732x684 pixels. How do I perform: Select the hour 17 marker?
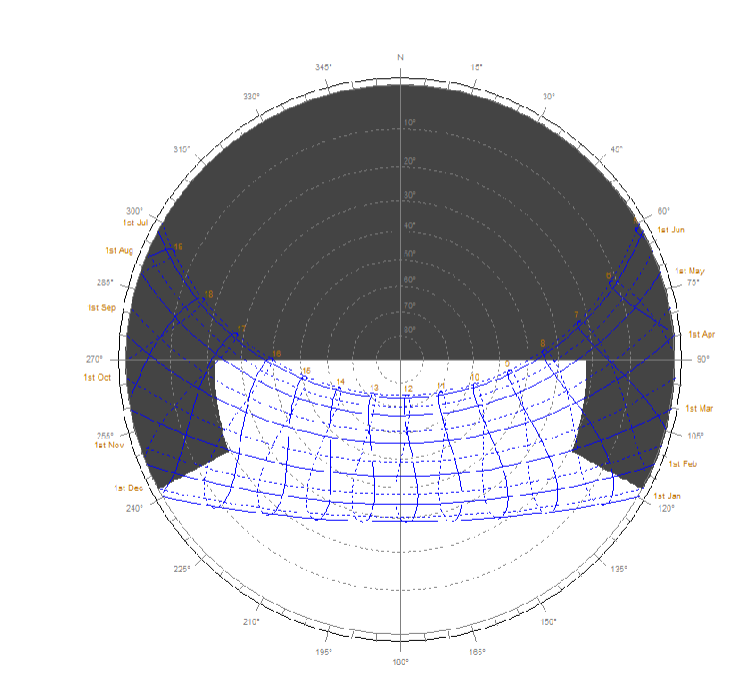[240, 330]
